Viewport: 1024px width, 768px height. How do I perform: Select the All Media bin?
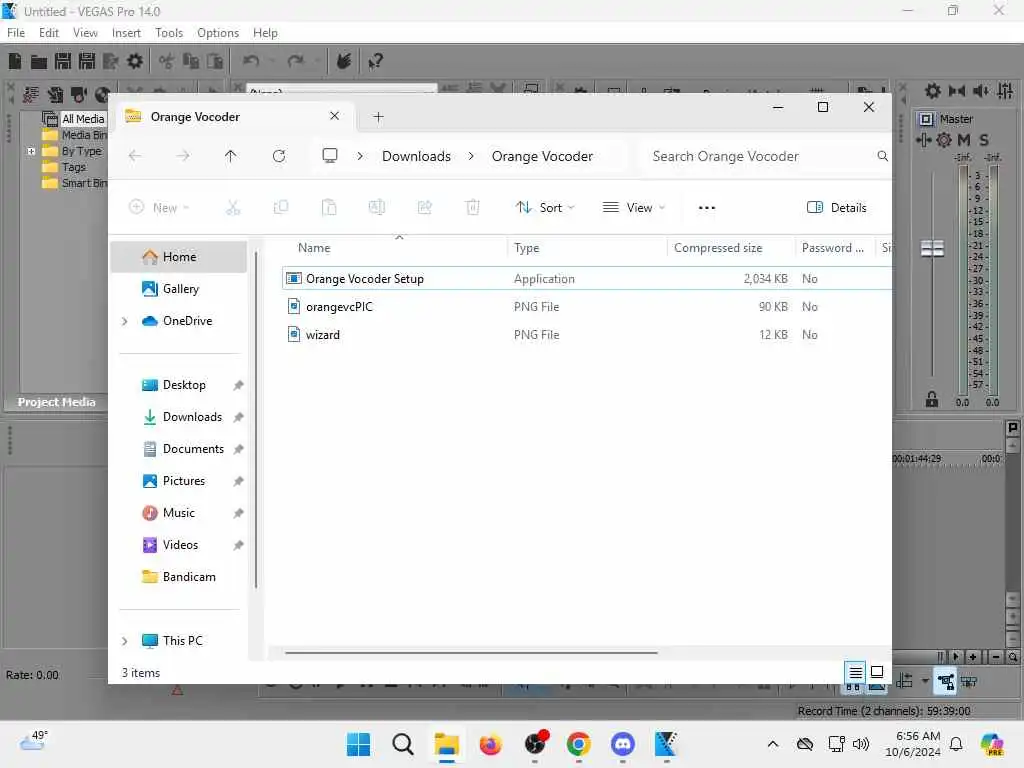[x=74, y=119]
